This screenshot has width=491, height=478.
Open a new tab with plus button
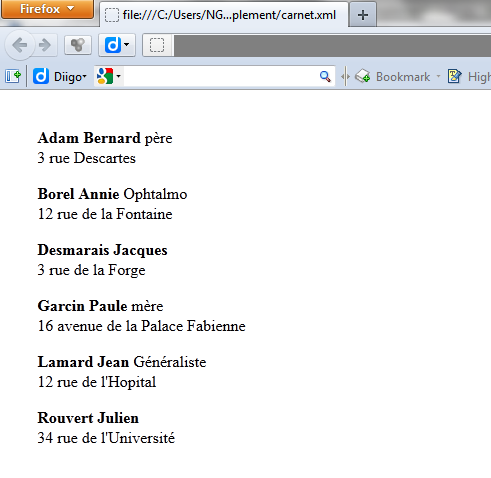click(363, 15)
